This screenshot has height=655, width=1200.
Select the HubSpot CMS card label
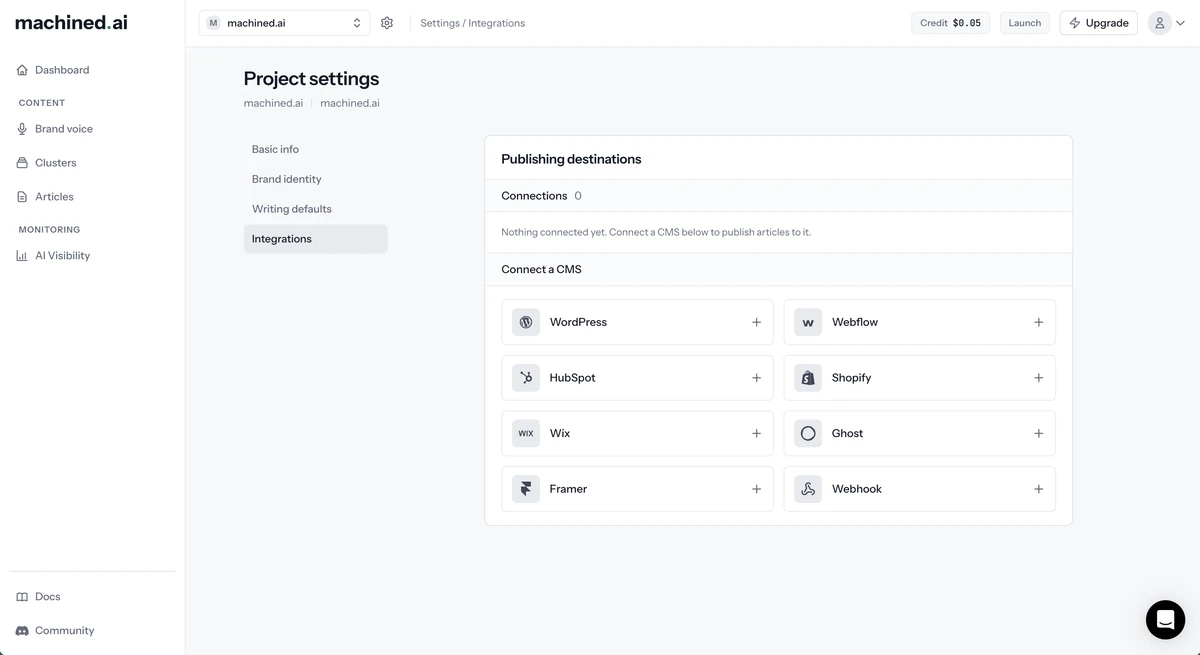coord(572,378)
